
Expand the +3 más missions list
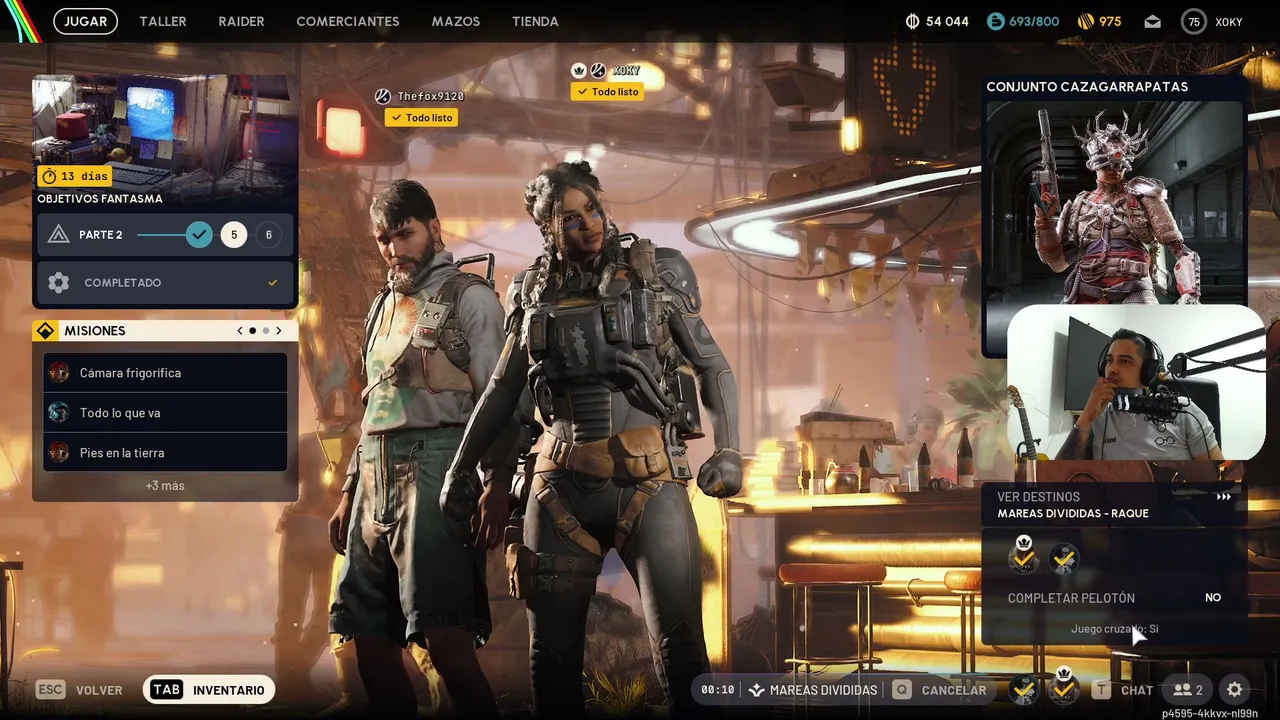click(165, 486)
